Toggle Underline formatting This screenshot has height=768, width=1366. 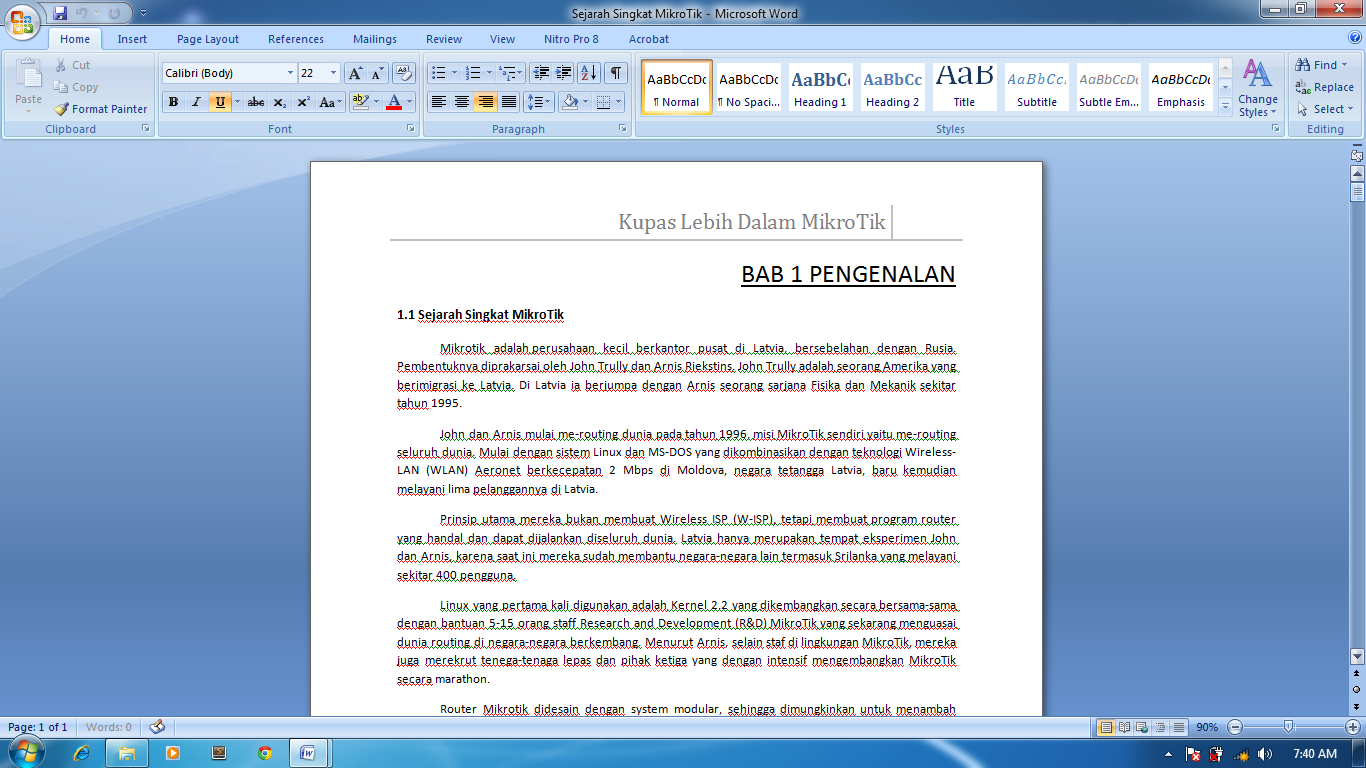[220, 102]
